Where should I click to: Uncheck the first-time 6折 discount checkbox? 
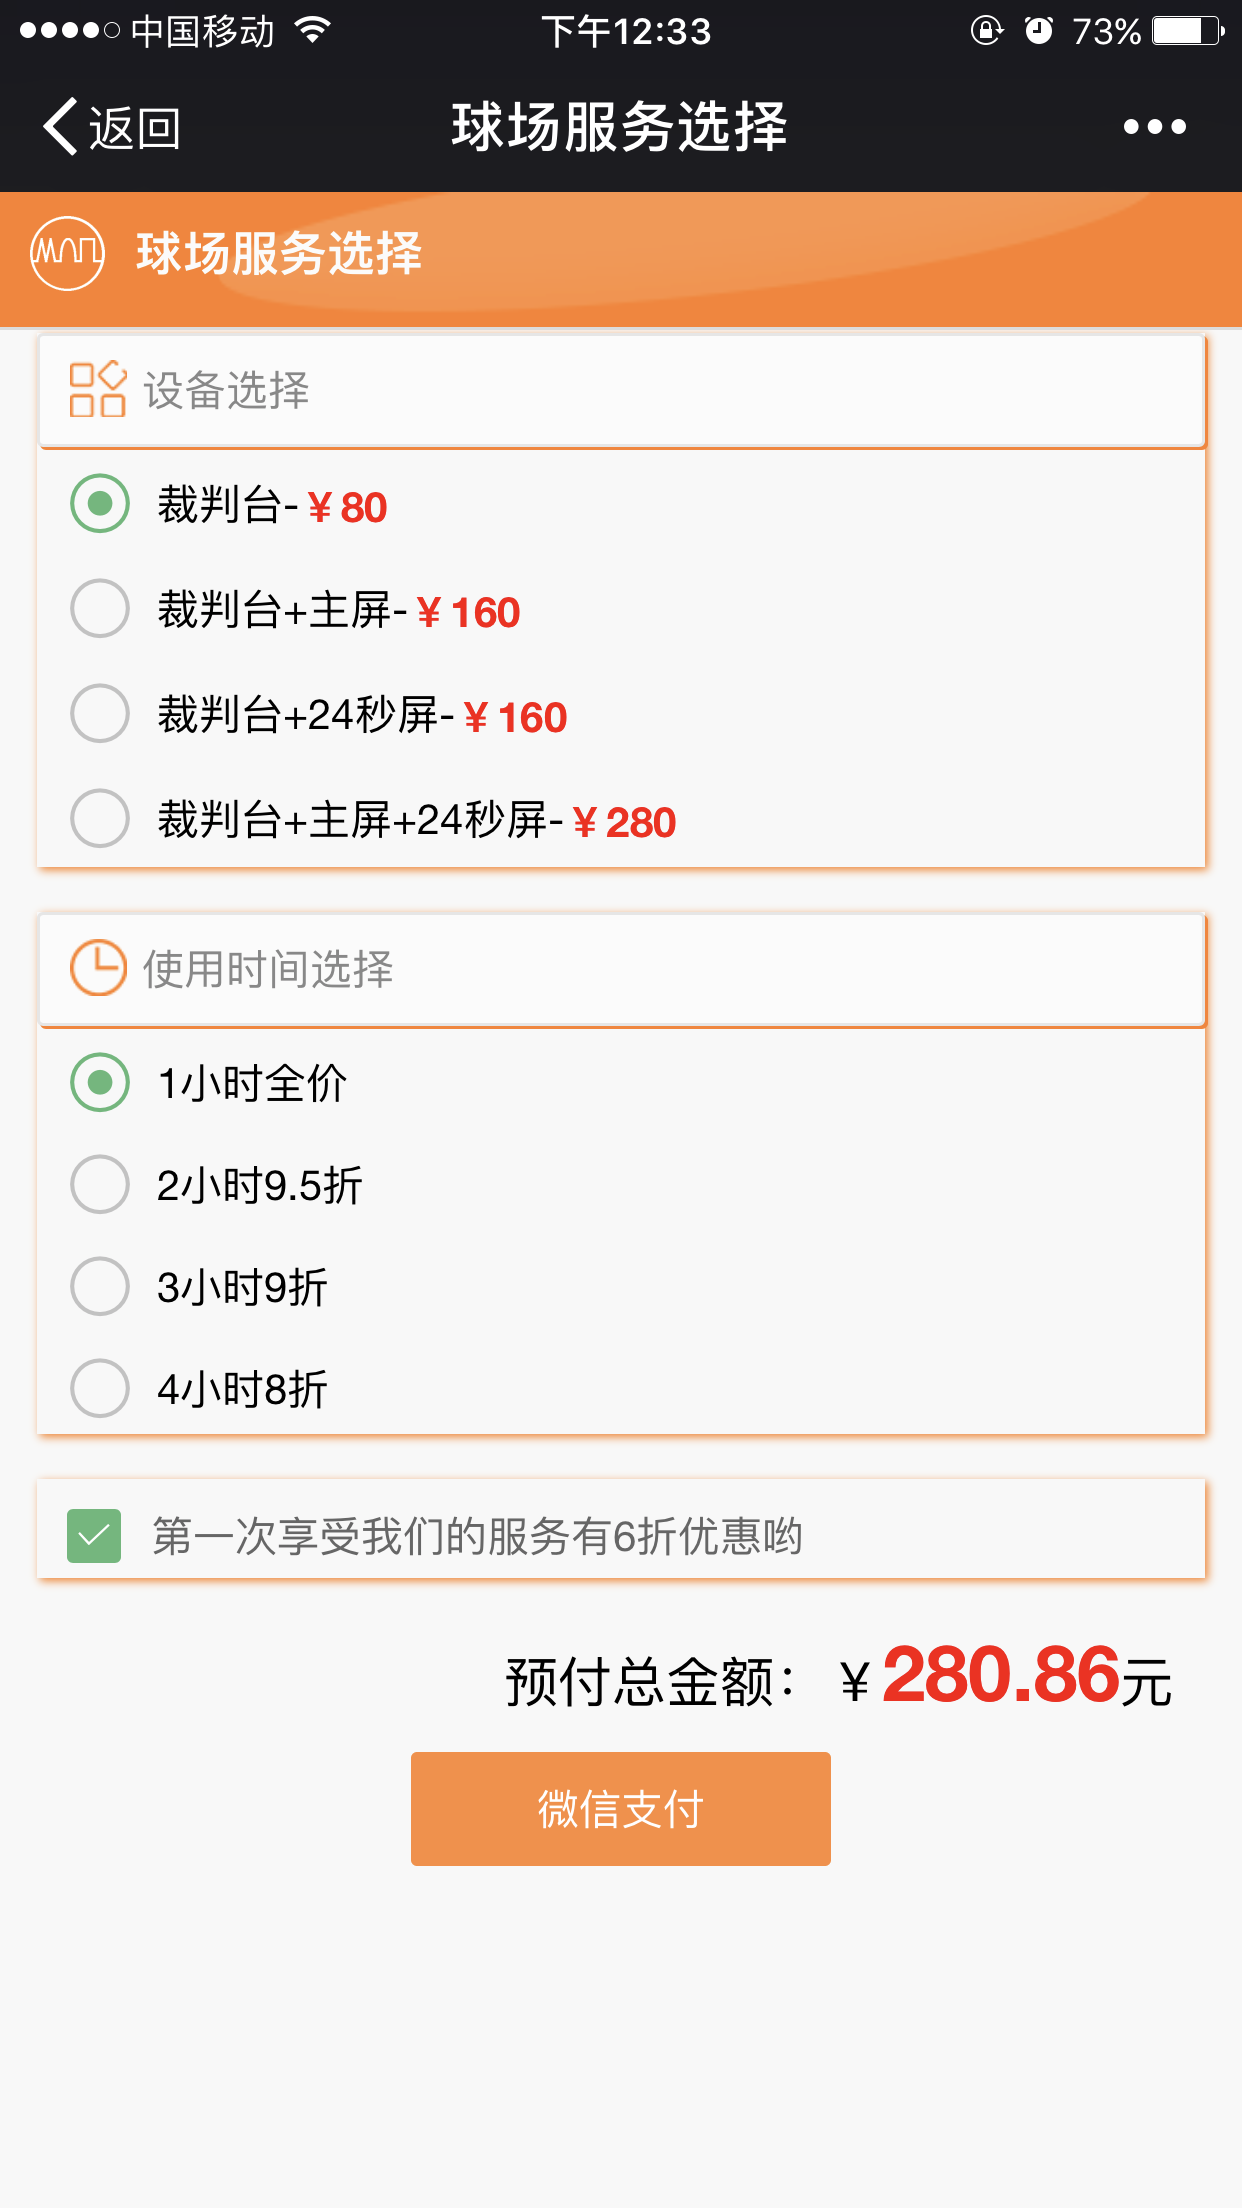[x=94, y=1536]
